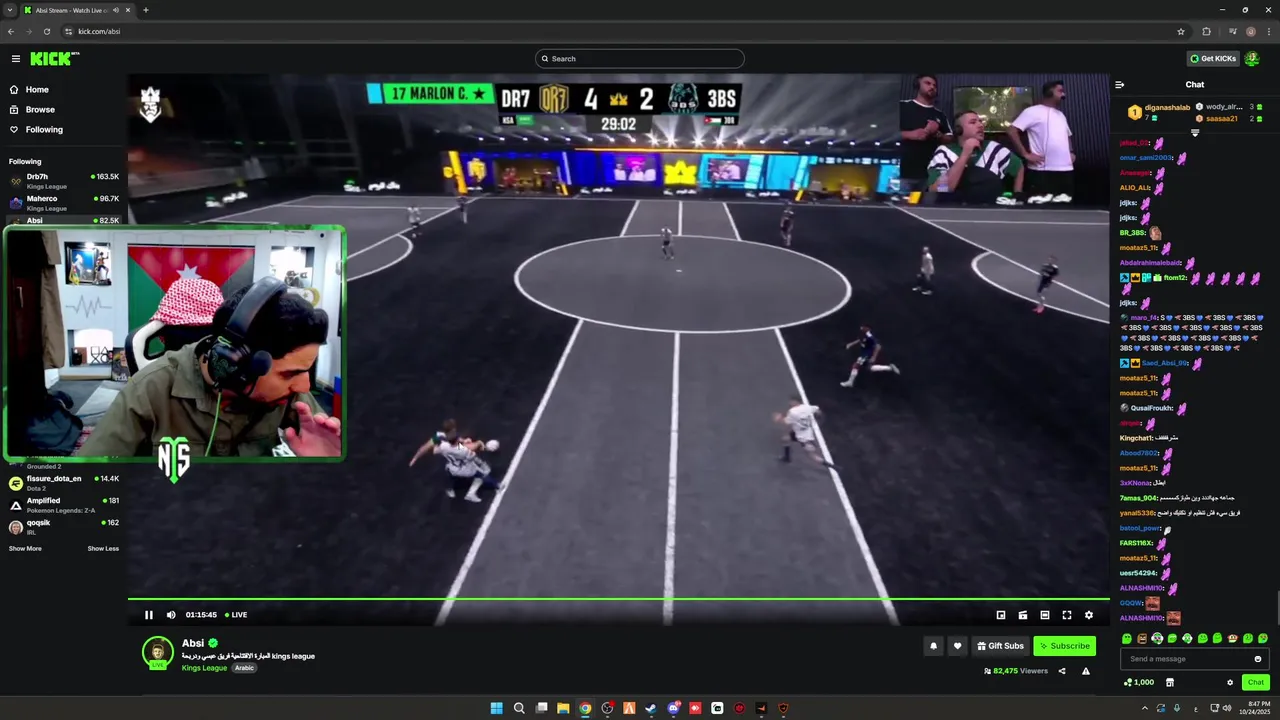Screen dimensions: 1280x720
Task: Open Drb7h channel in Following list
Action: tap(64, 180)
